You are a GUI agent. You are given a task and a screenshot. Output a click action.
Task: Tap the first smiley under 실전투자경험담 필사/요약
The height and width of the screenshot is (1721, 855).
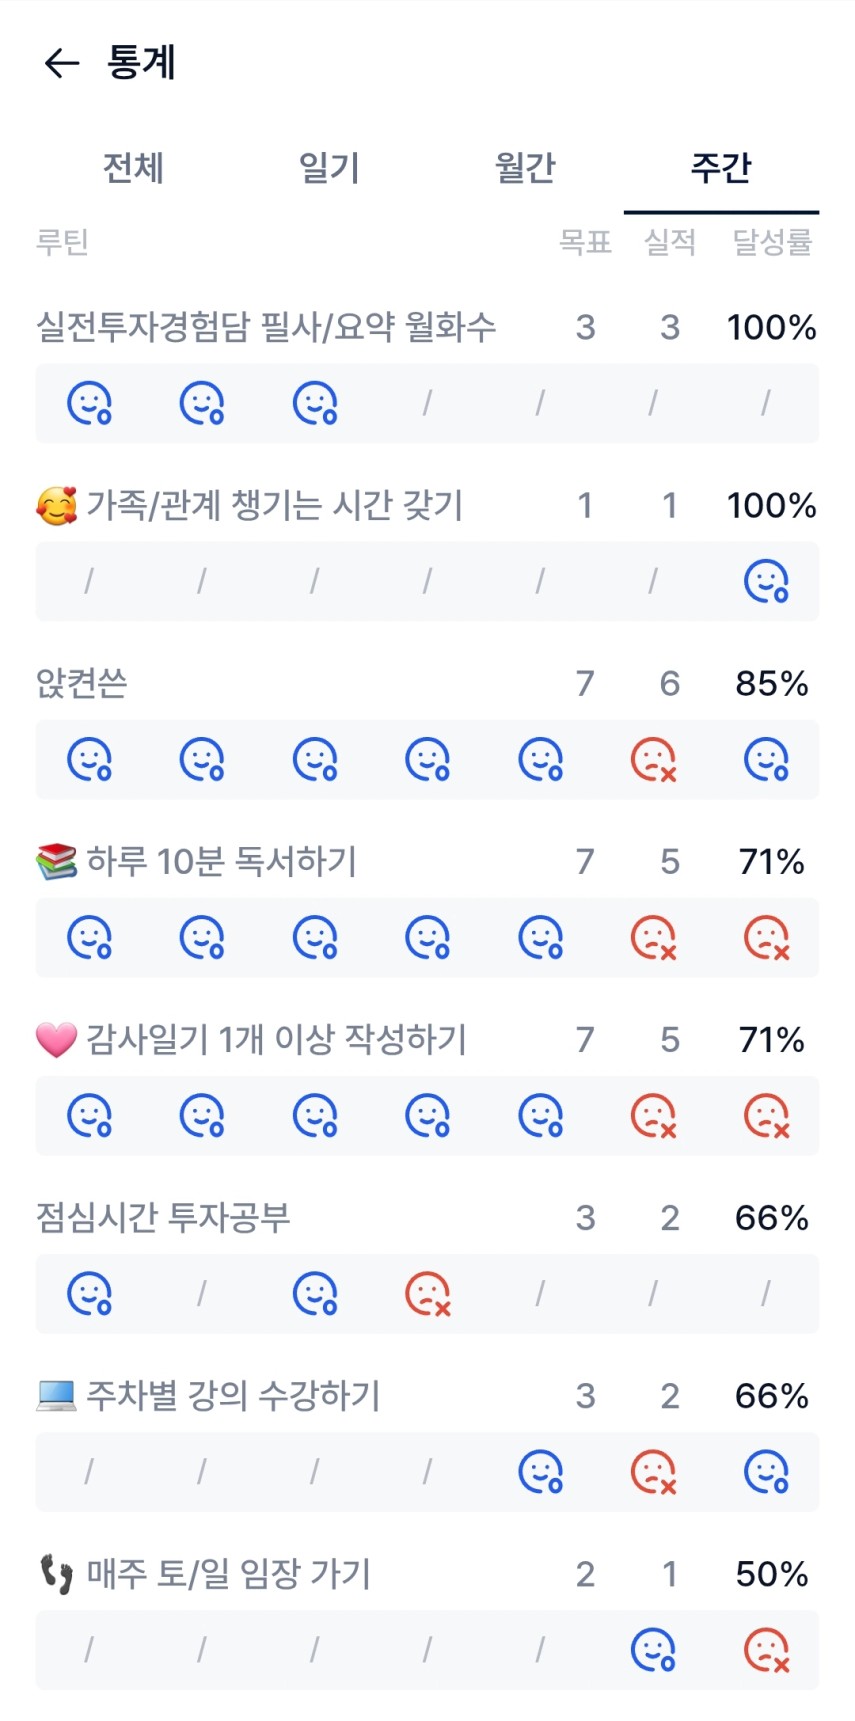[x=89, y=403]
